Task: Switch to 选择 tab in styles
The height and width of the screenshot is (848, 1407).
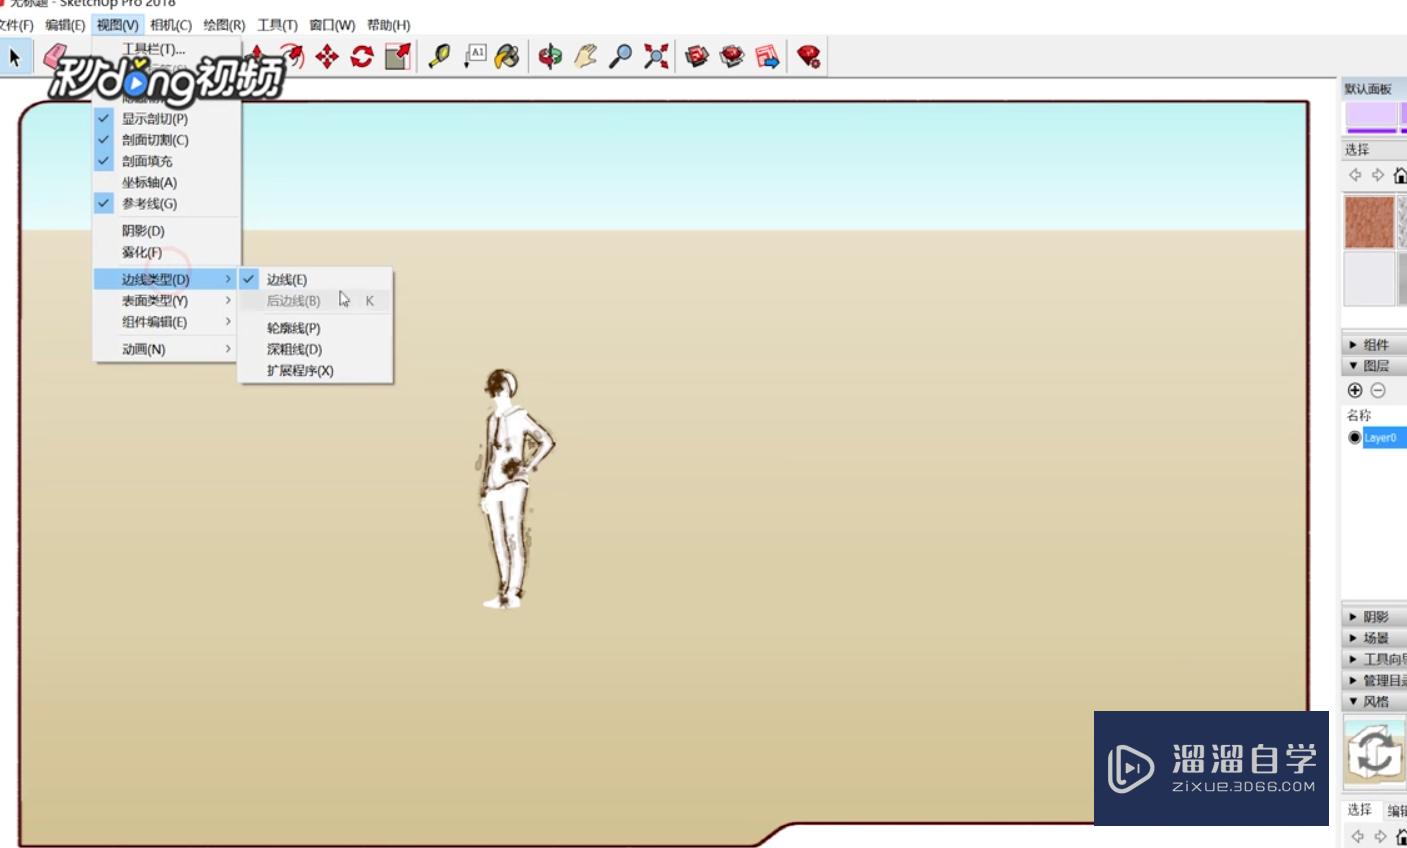Action: click(x=1359, y=810)
